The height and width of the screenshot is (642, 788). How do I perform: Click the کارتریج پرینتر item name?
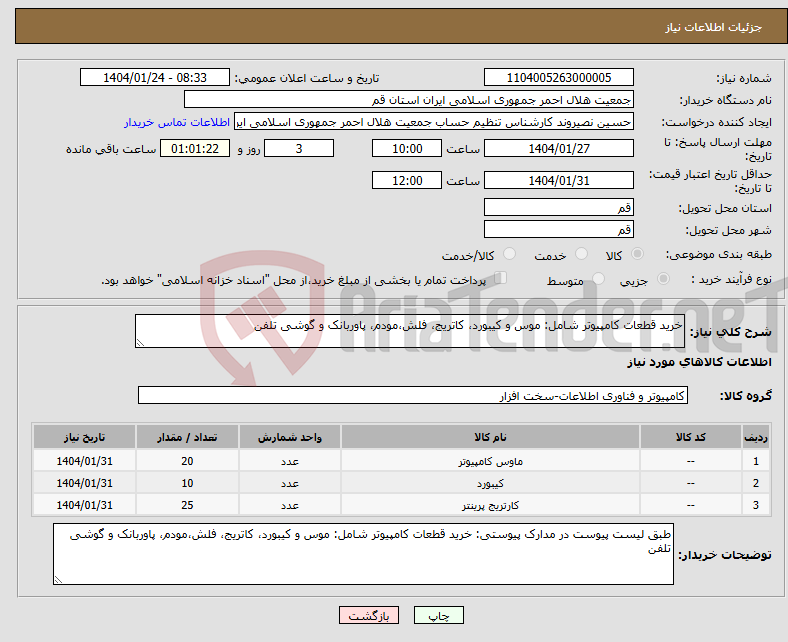coord(490,505)
